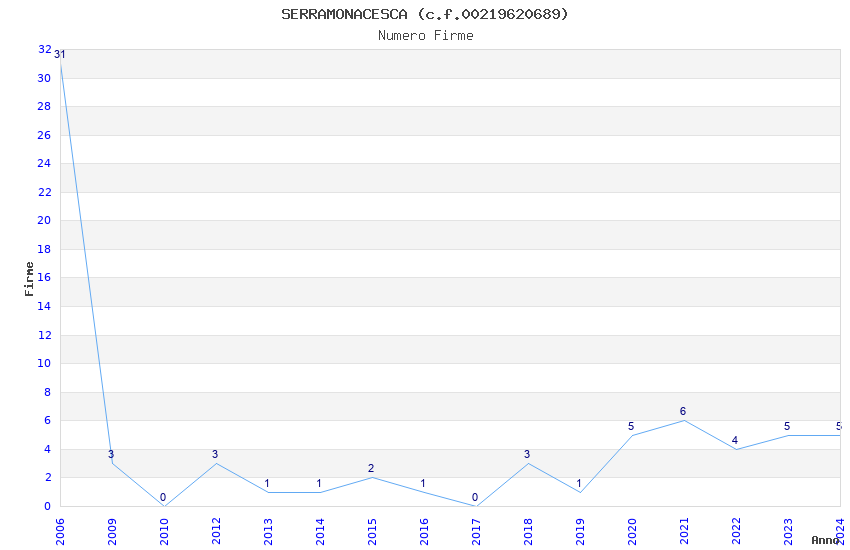Click the data point label 3 for 2012
Viewport: 850px width, 550px height.
coord(215,454)
